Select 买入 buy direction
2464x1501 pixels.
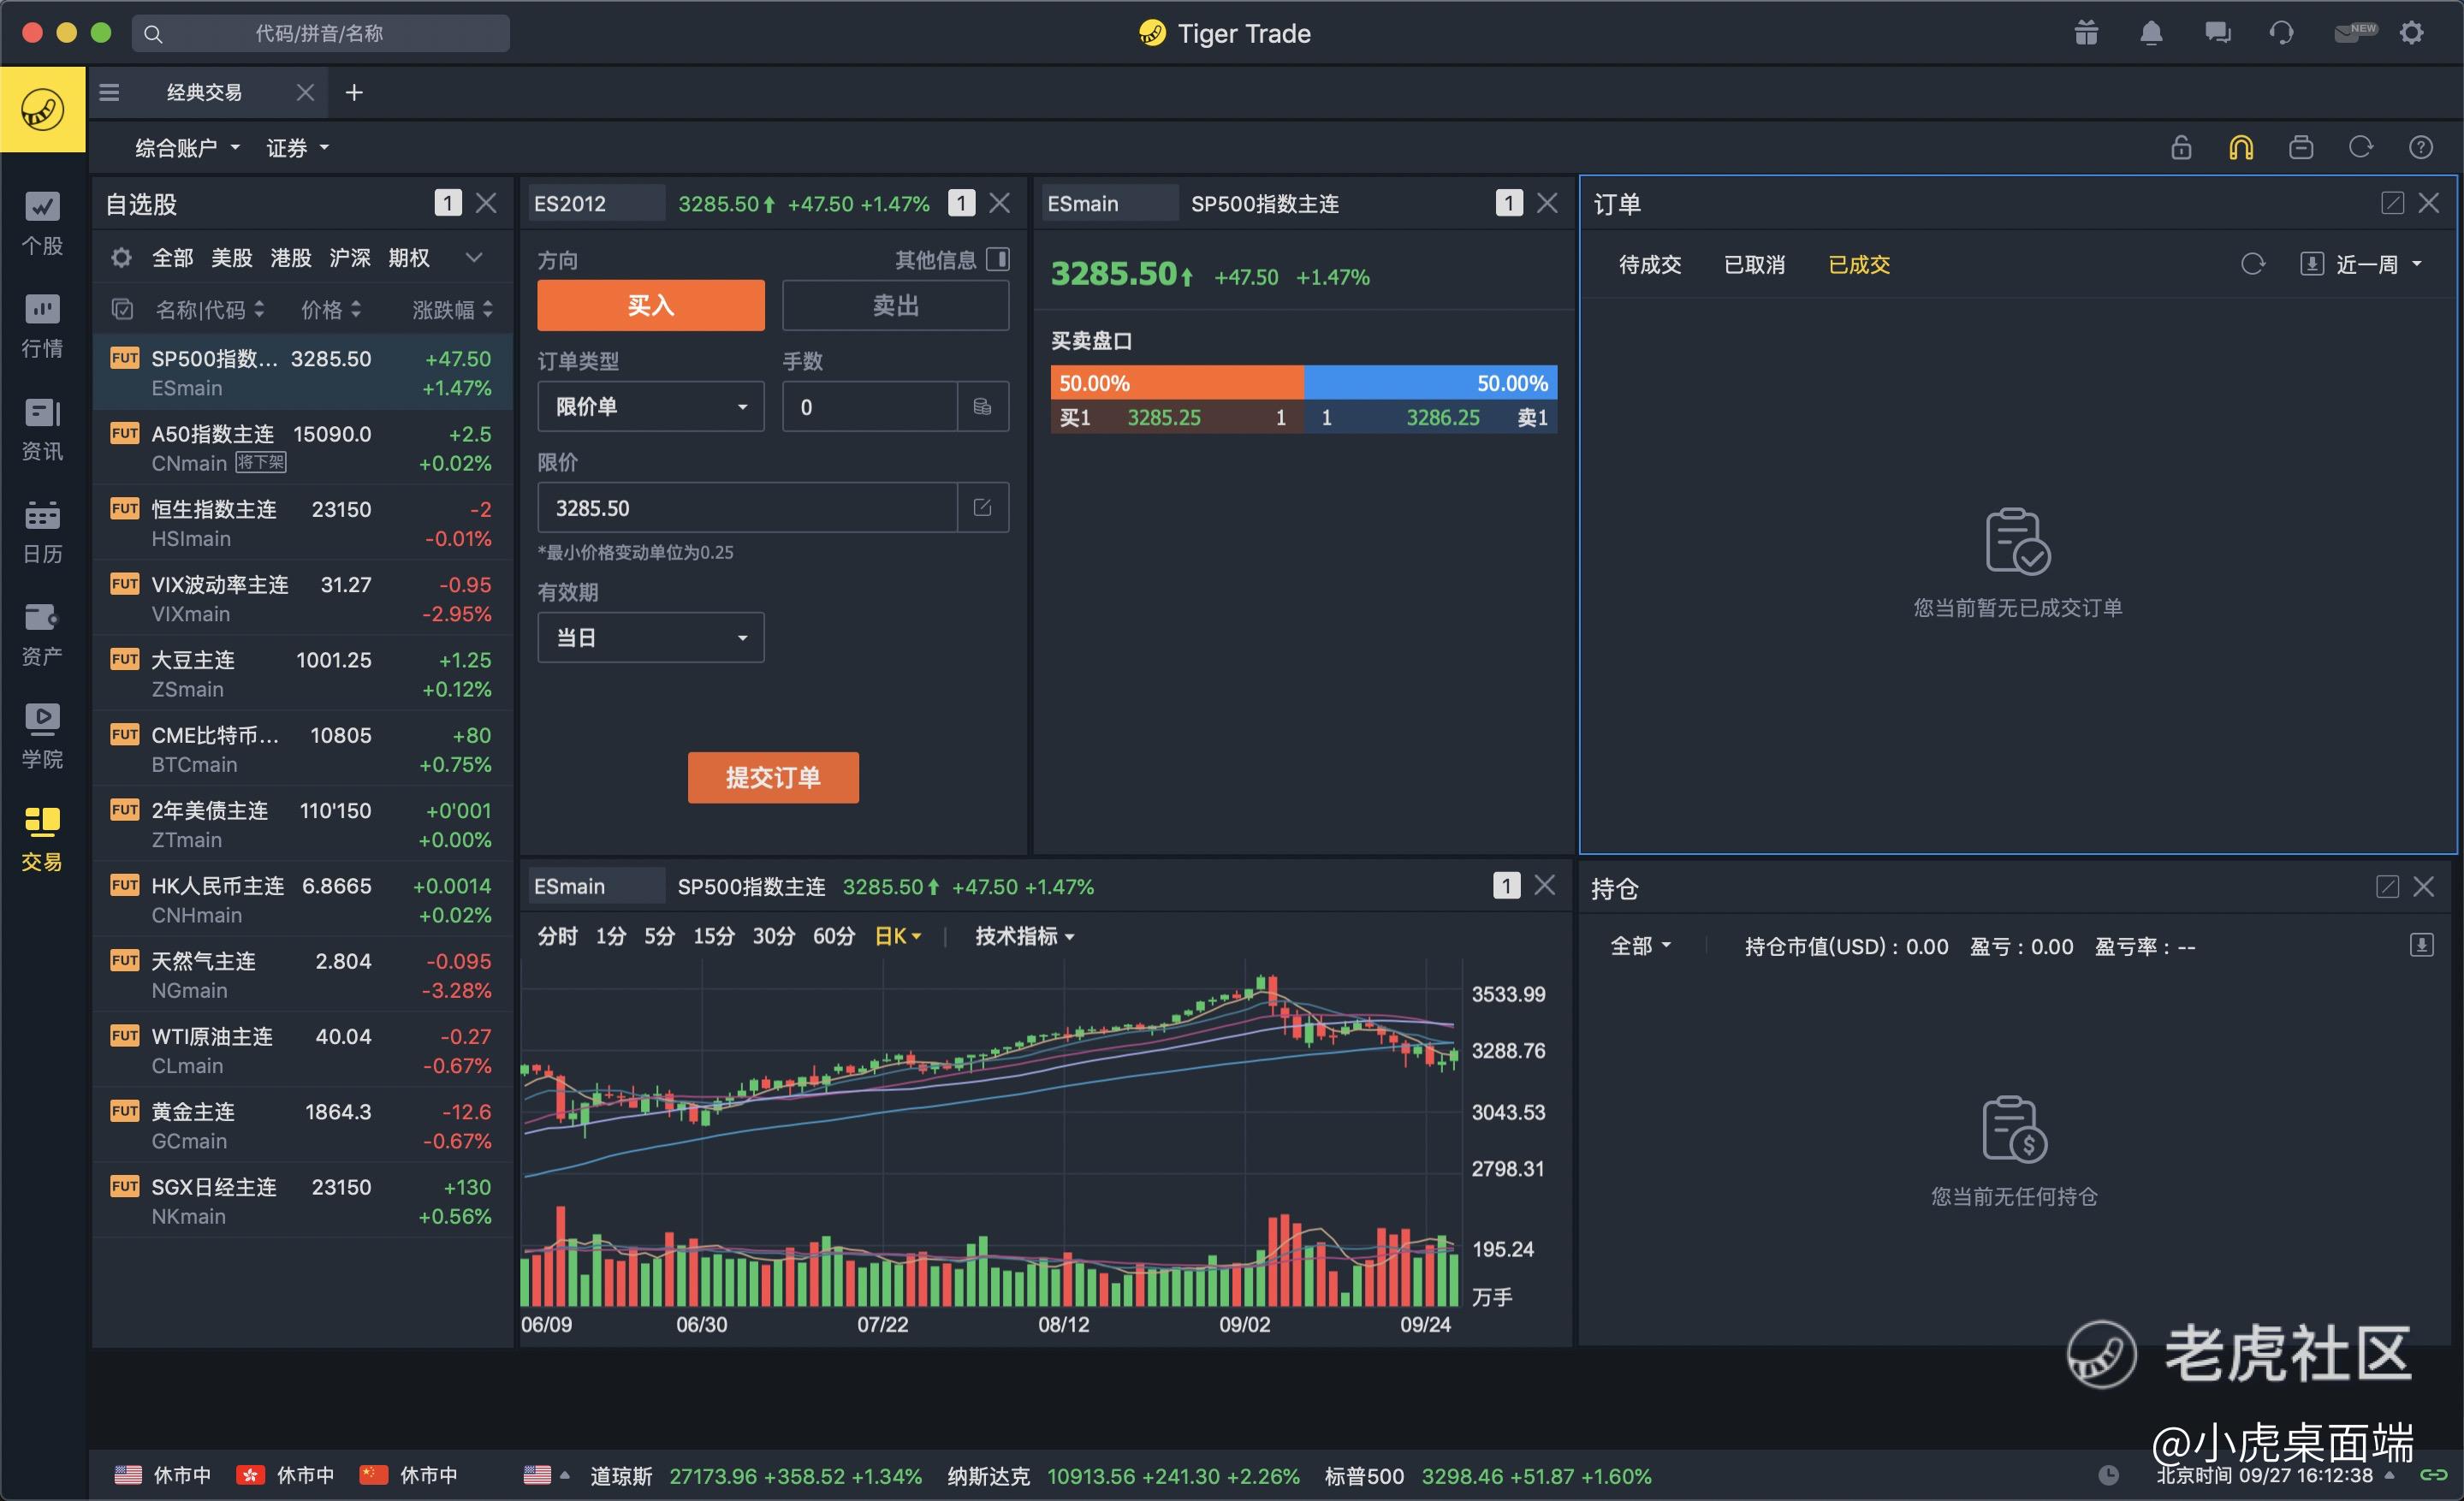tap(651, 306)
